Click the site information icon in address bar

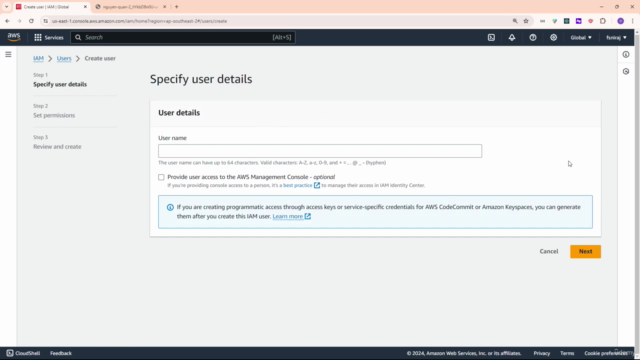pyautogui.click(x=46, y=21)
